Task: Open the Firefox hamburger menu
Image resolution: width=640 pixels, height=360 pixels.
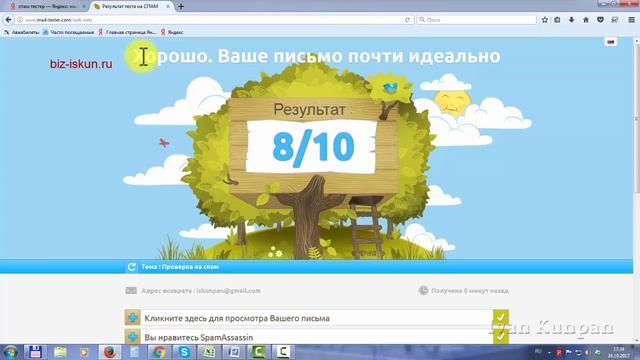Action: (631, 20)
